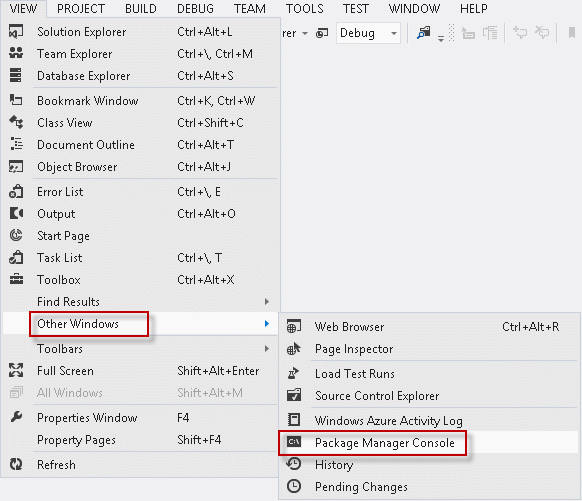Open the HELP menu
This screenshot has height=501, width=582.
coord(474,8)
